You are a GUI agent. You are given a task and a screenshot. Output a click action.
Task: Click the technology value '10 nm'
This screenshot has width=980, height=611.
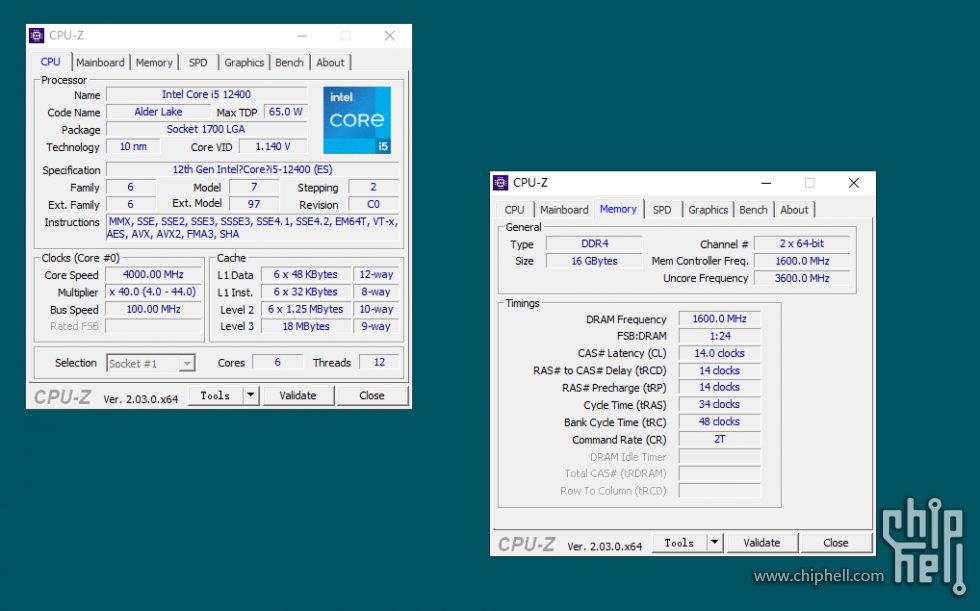133,147
